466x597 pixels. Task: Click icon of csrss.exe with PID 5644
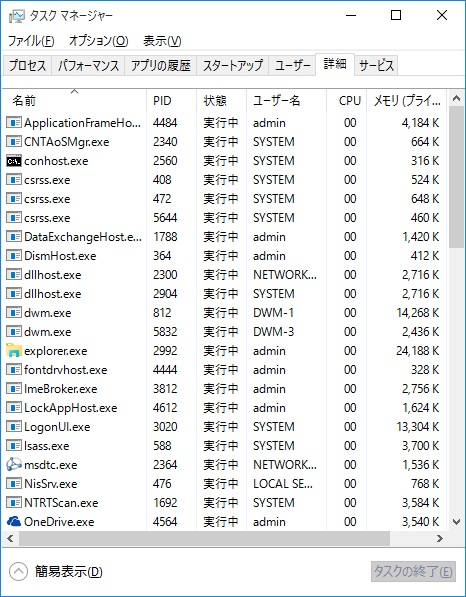(x=14, y=218)
